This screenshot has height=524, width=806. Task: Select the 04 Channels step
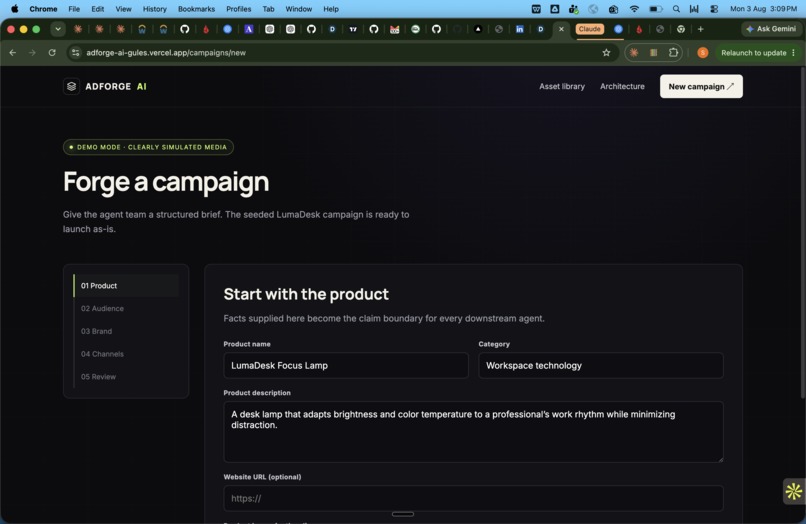pyautogui.click(x=126, y=354)
